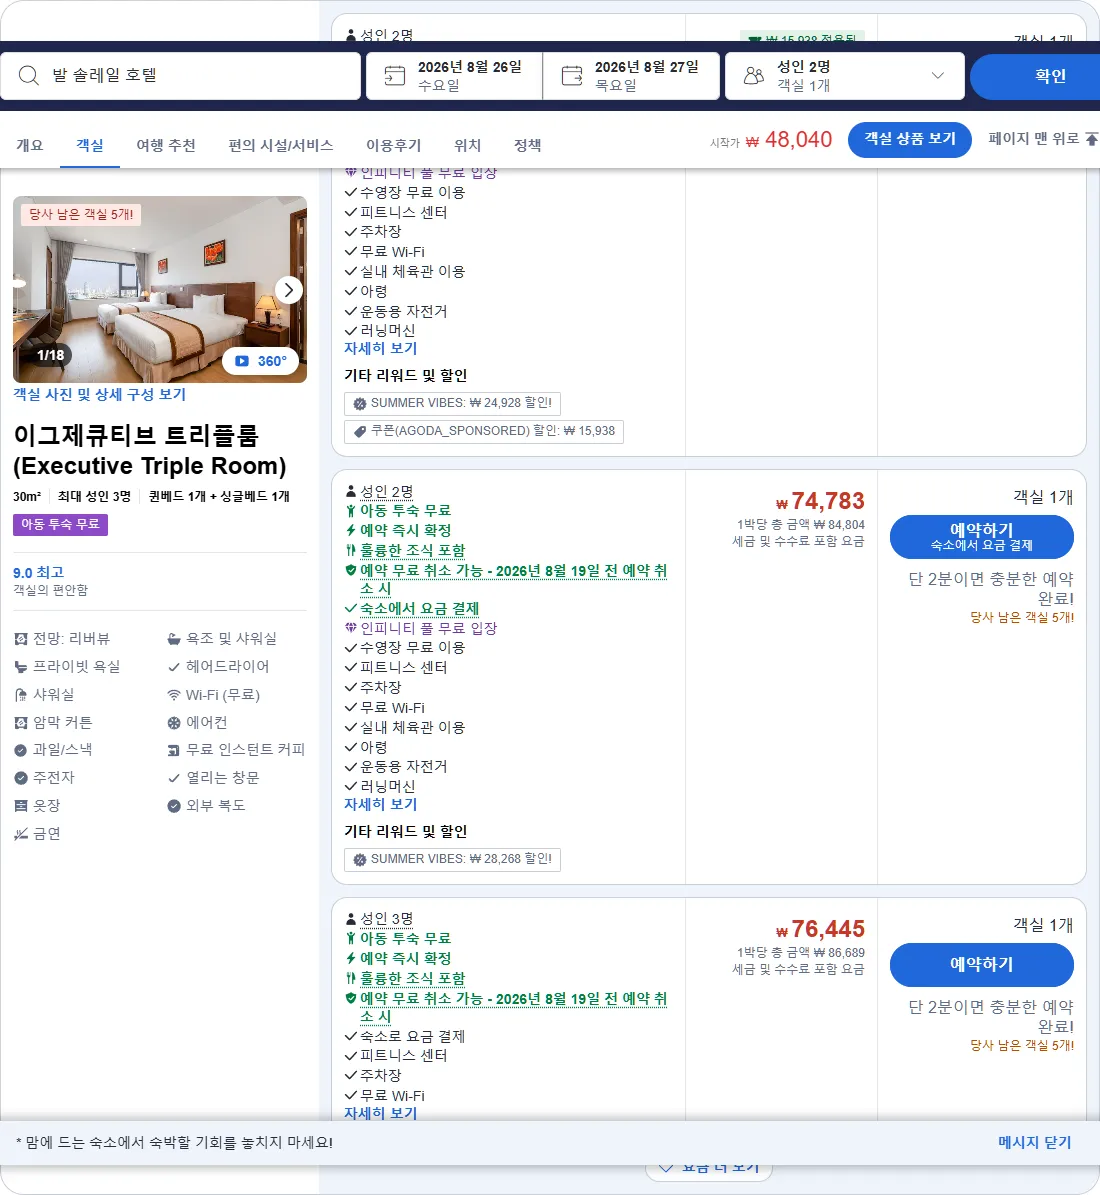Image resolution: width=1100 pixels, height=1195 pixels.
Task: Click the 암막 커튼 icon
Action: [x=21, y=722]
